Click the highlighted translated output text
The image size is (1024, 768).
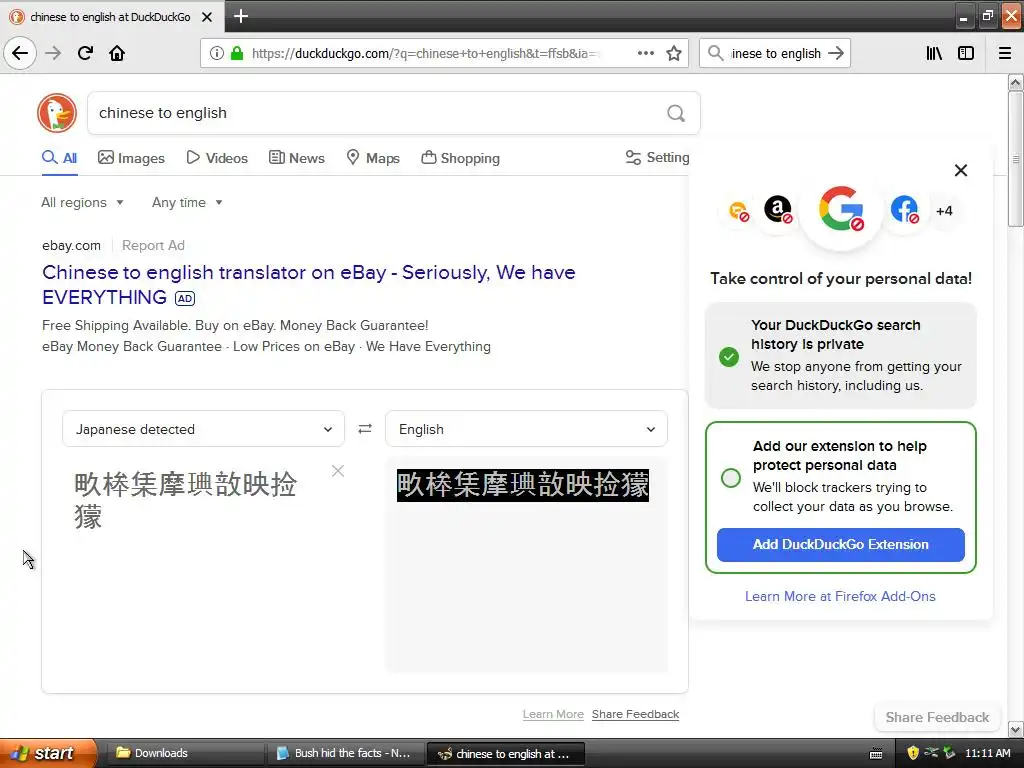[522, 485]
